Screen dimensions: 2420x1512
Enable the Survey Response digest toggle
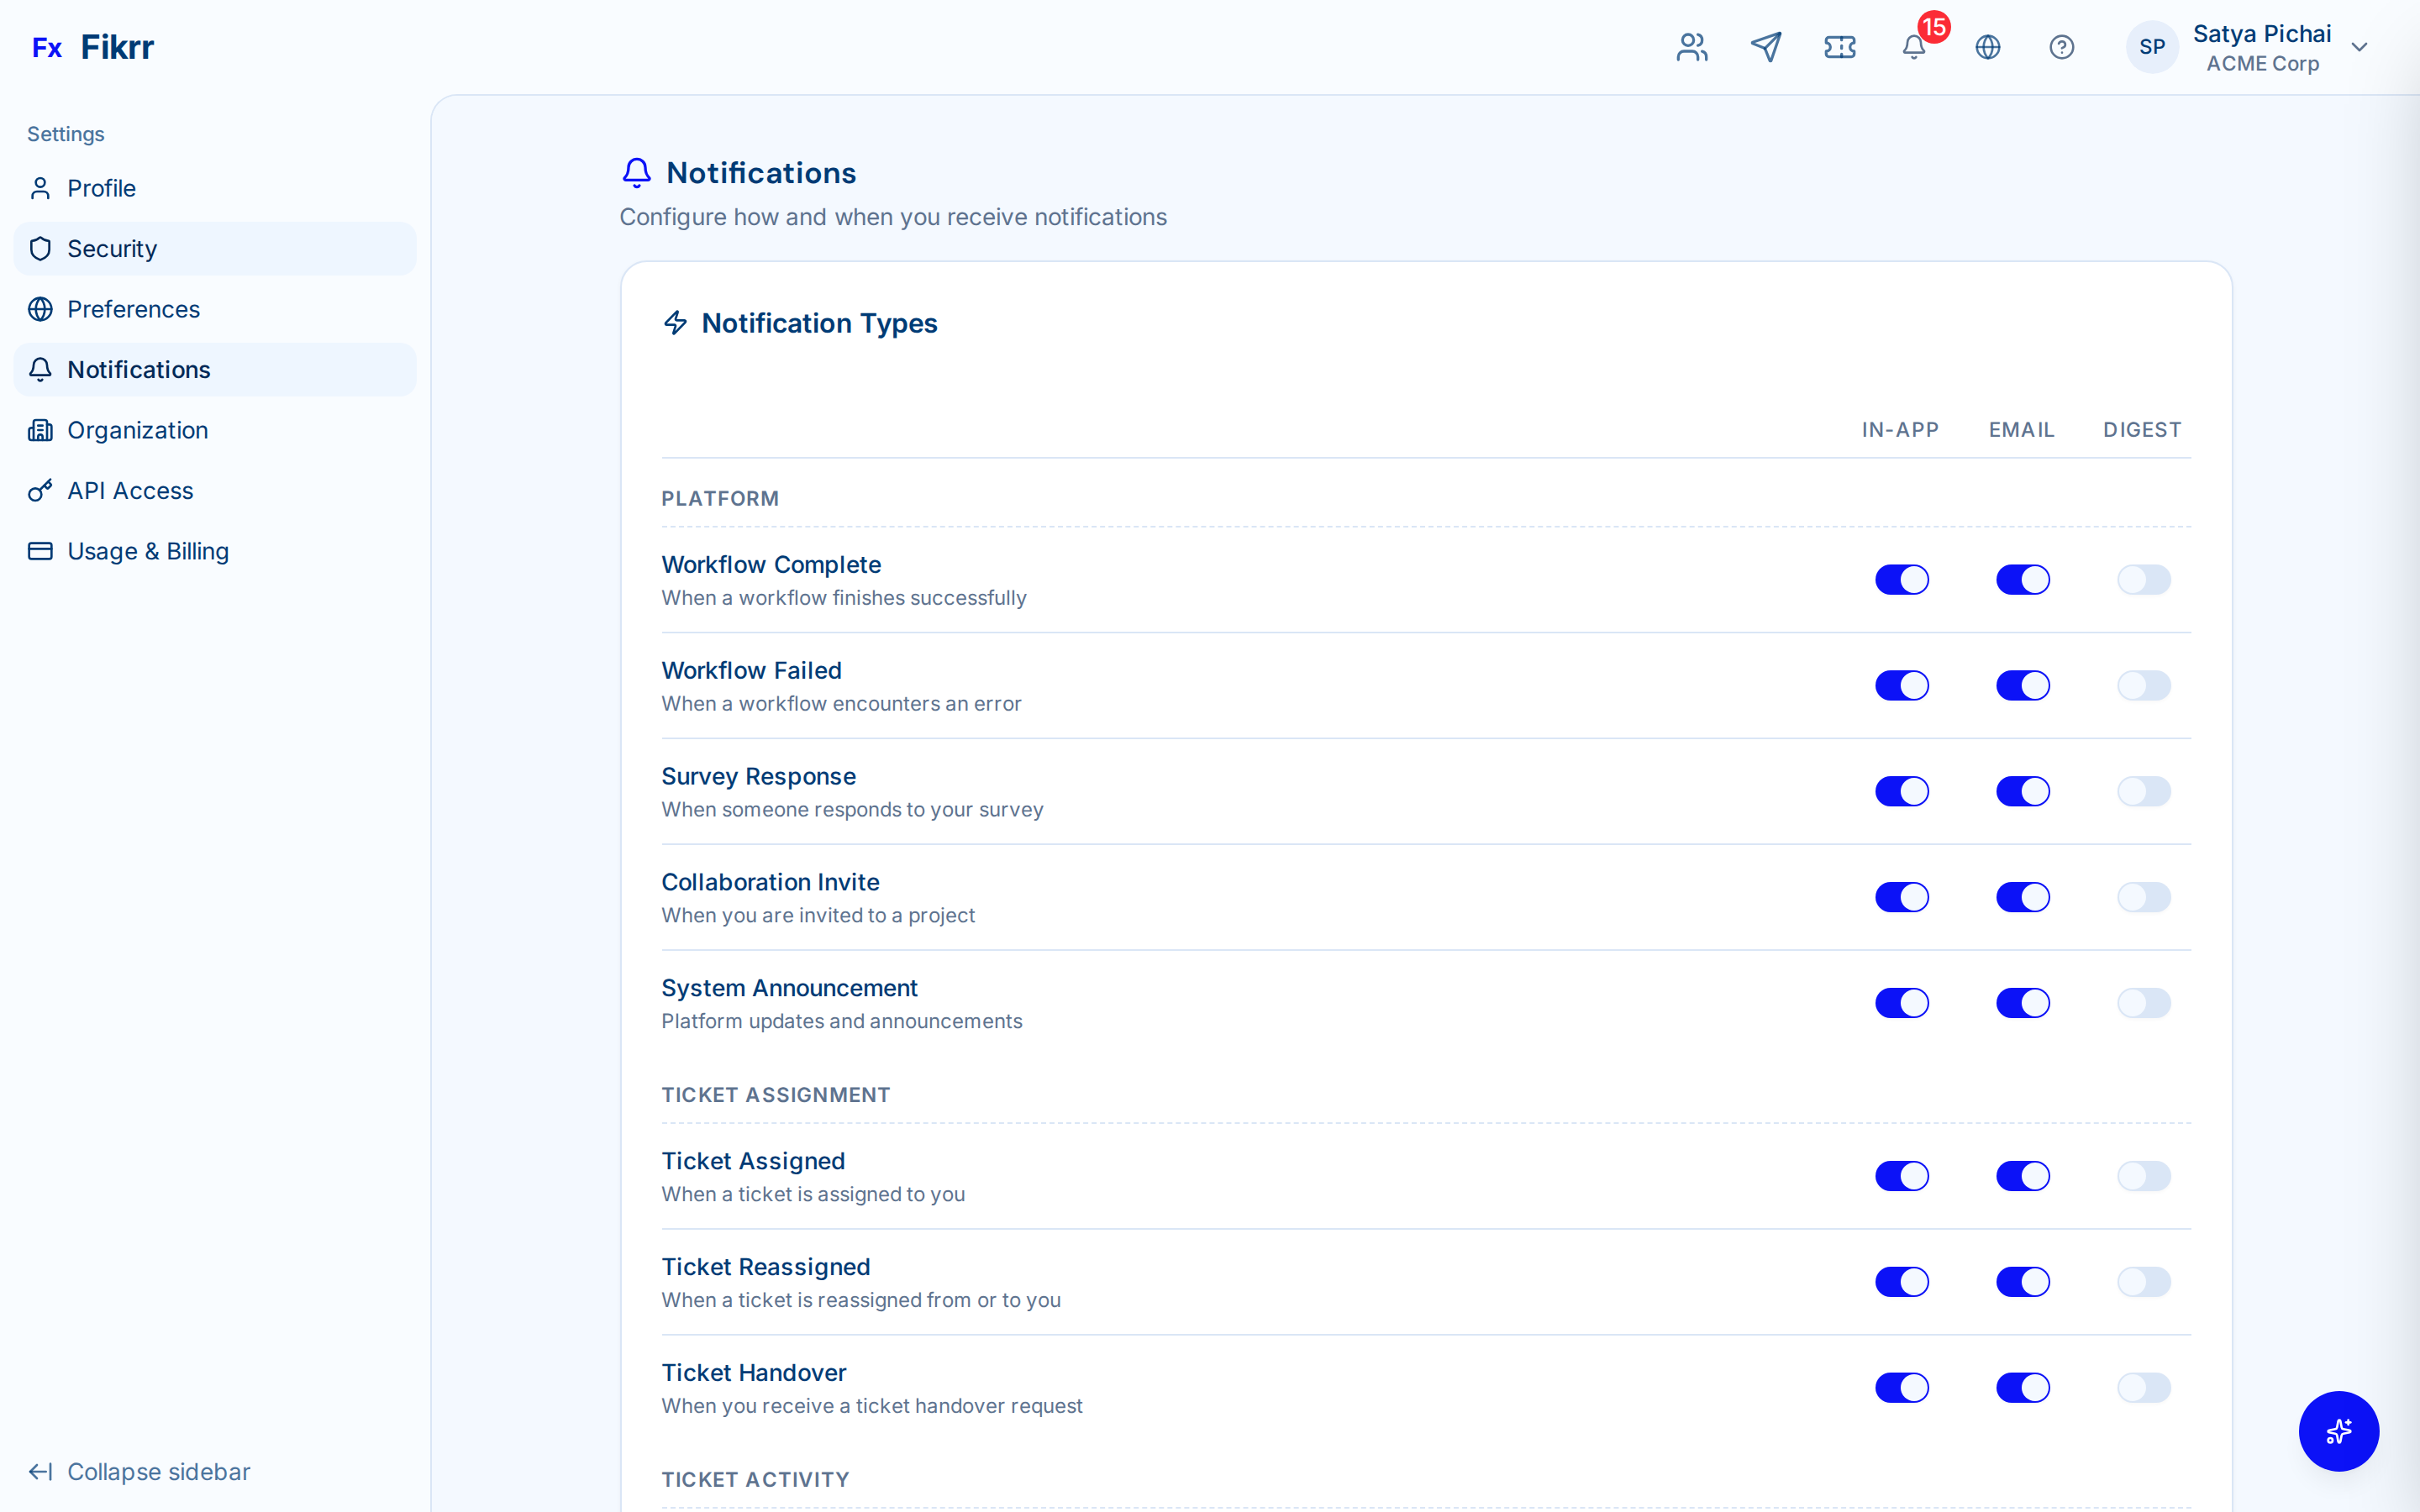click(2143, 791)
